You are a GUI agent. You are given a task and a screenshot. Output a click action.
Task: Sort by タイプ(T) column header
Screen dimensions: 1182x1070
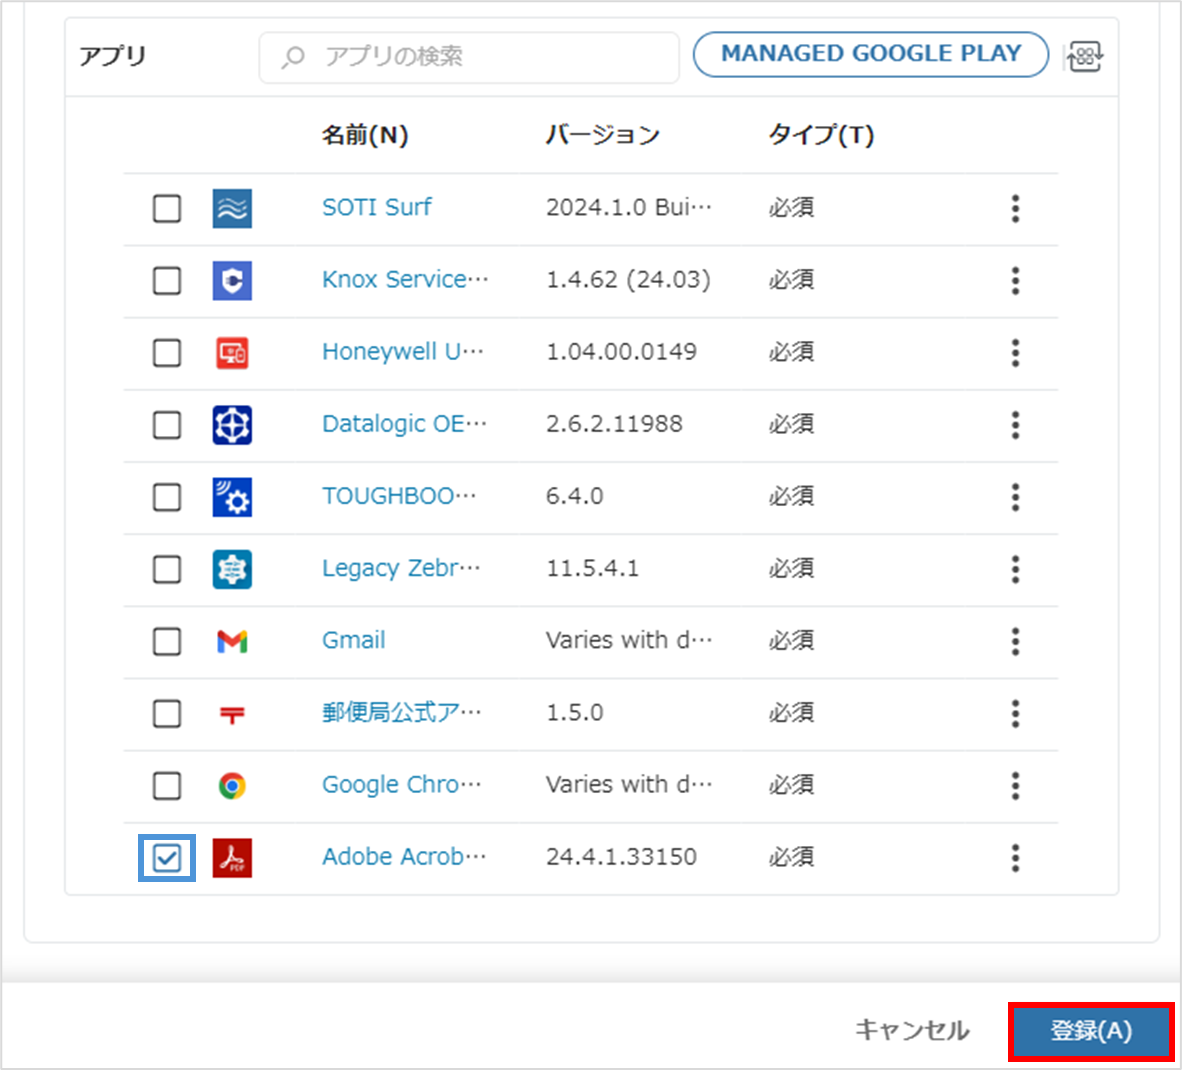pos(821,135)
